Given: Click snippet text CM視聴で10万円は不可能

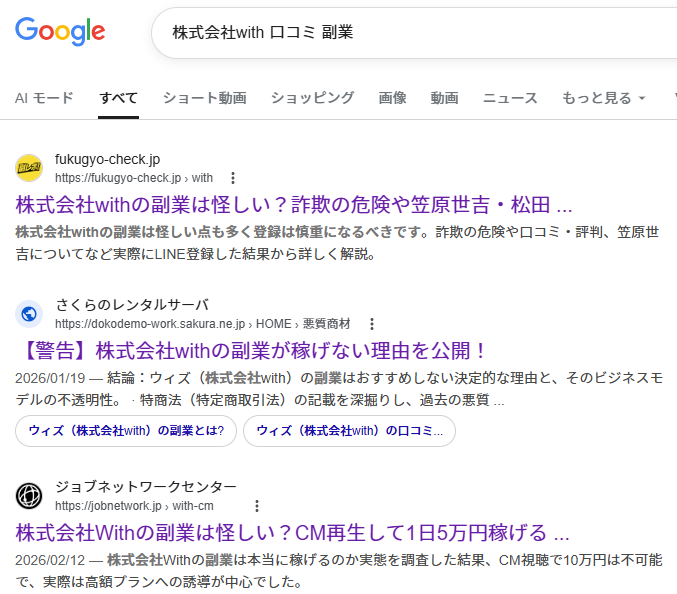Looking at the screenshot, I should [x=580, y=560].
